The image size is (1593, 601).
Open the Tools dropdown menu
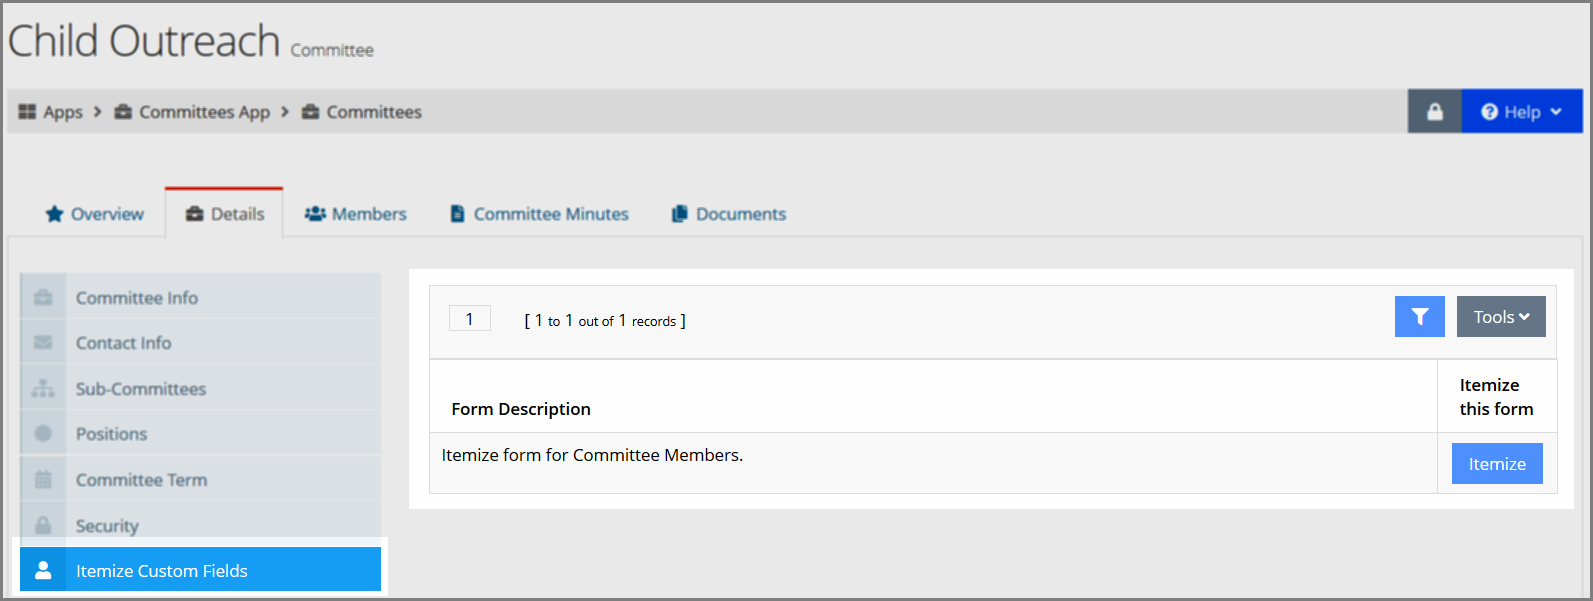1501,317
